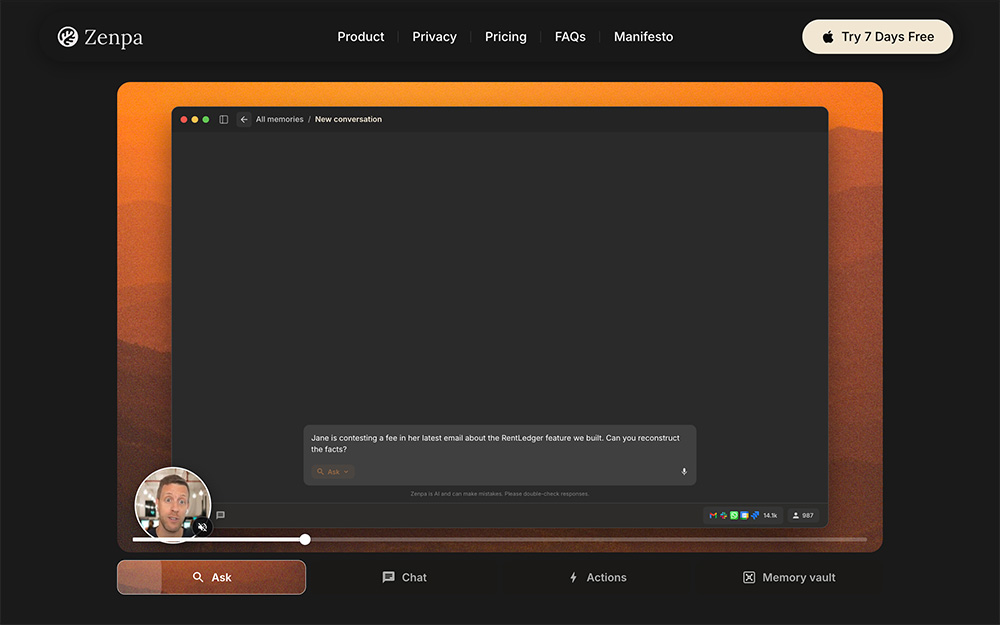The image size is (1000, 625).
Task: Switch to the Memory vault tab
Action: [x=790, y=577]
